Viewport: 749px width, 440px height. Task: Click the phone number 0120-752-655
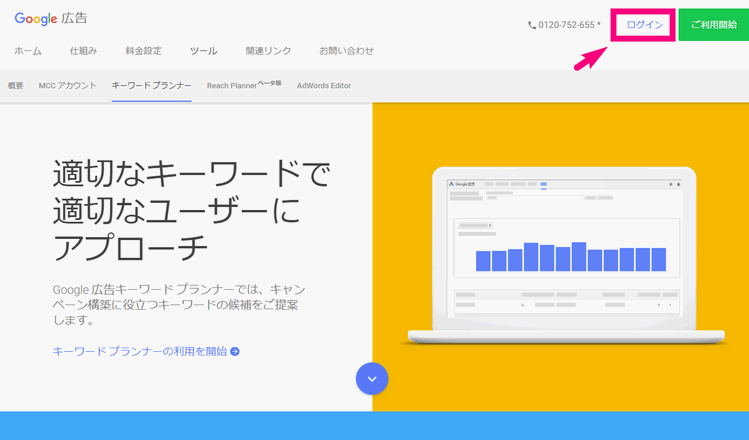(567, 25)
